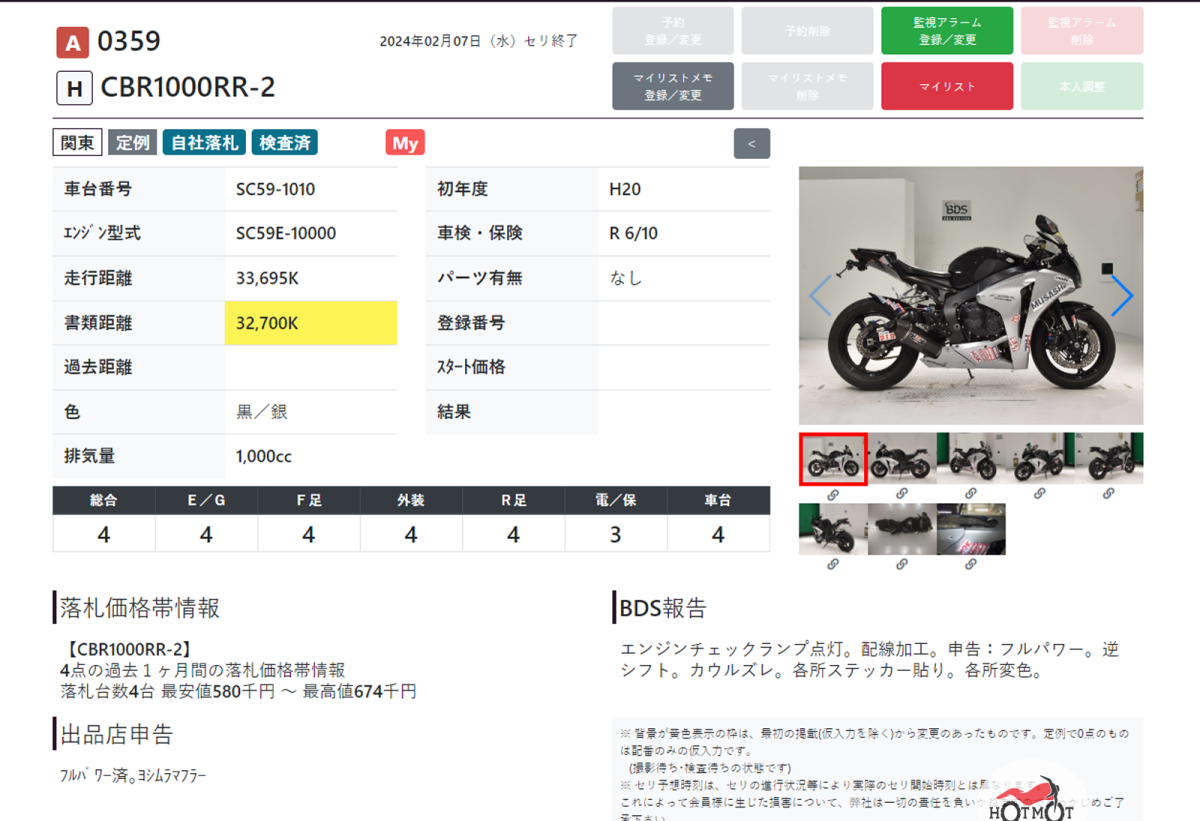
Task: Open link icon under front-right angle thumbnail
Action: tap(971, 493)
